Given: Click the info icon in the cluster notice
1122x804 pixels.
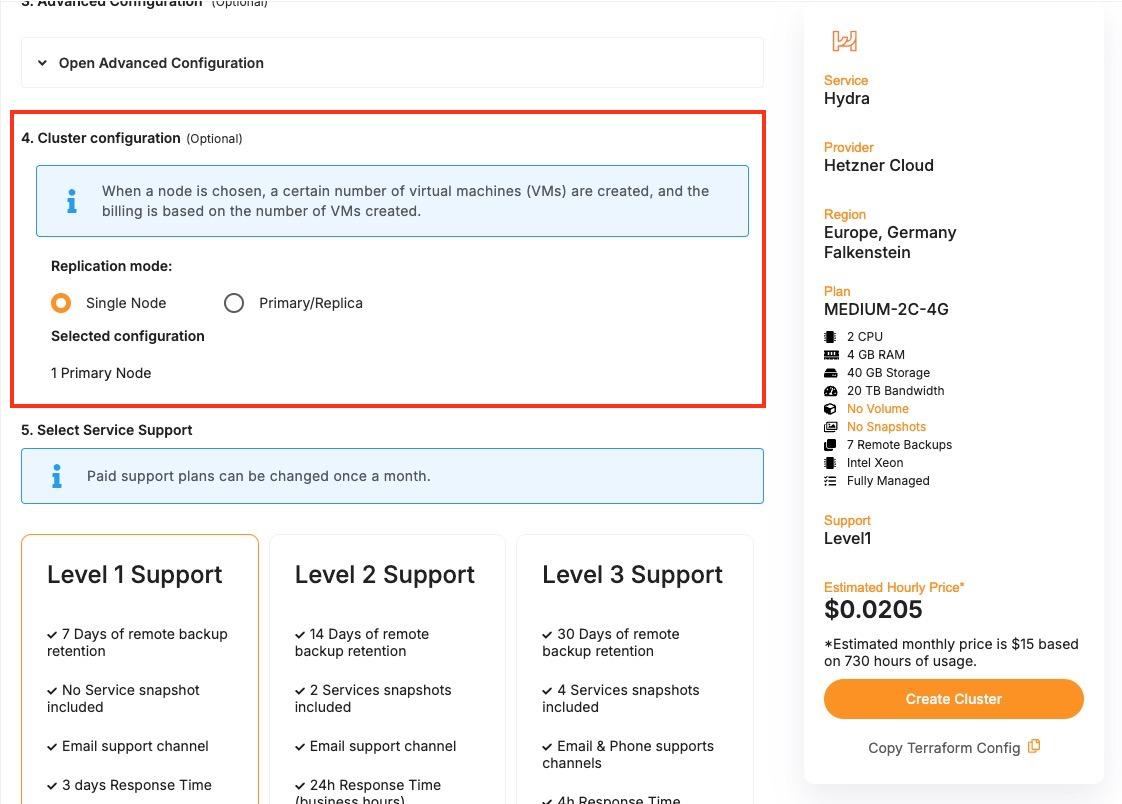Looking at the screenshot, I should (x=71, y=201).
